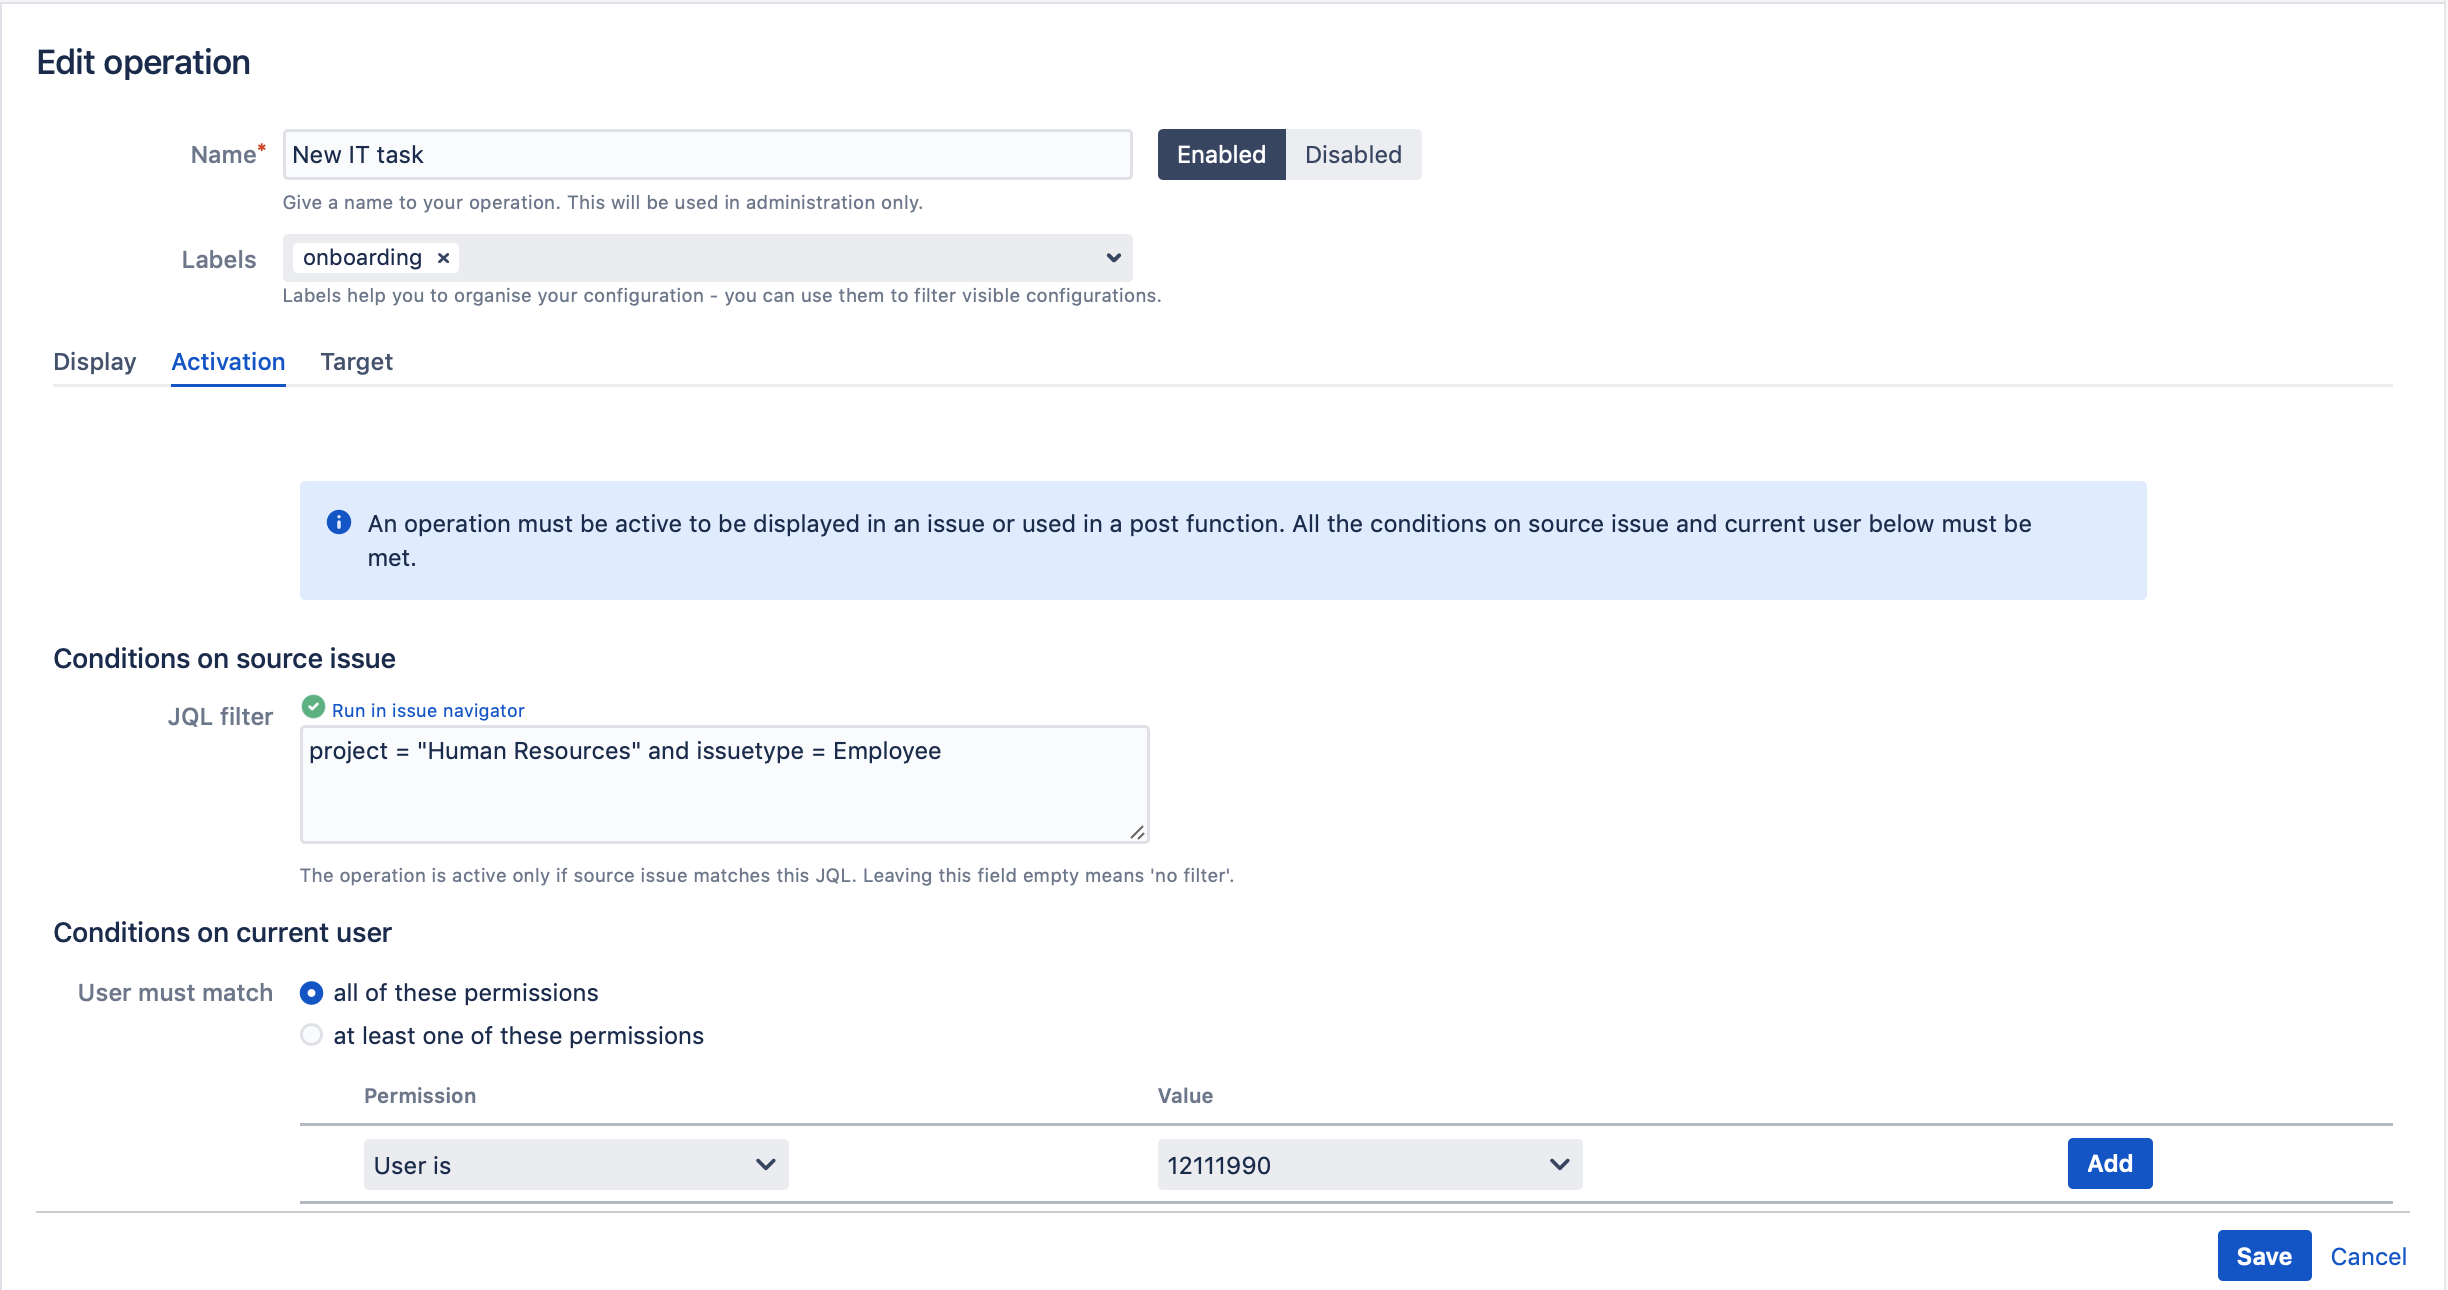
Task: Click the Add button to confirm permission
Action: click(x=2108, y=1164)
